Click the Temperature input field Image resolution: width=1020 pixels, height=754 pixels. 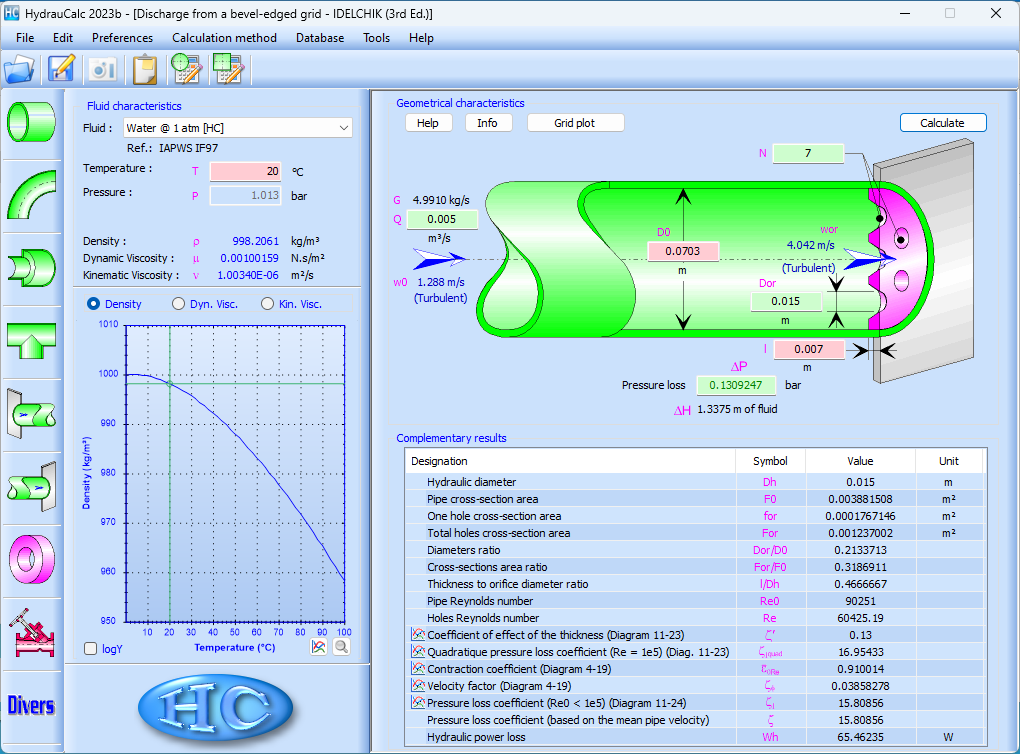point(245,171)
